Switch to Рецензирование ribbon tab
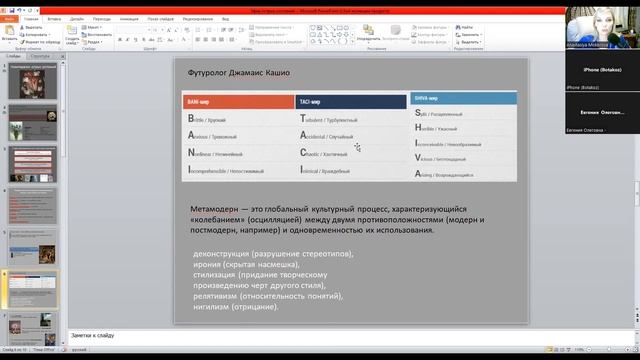640x360 pixels. coord(198,19)
